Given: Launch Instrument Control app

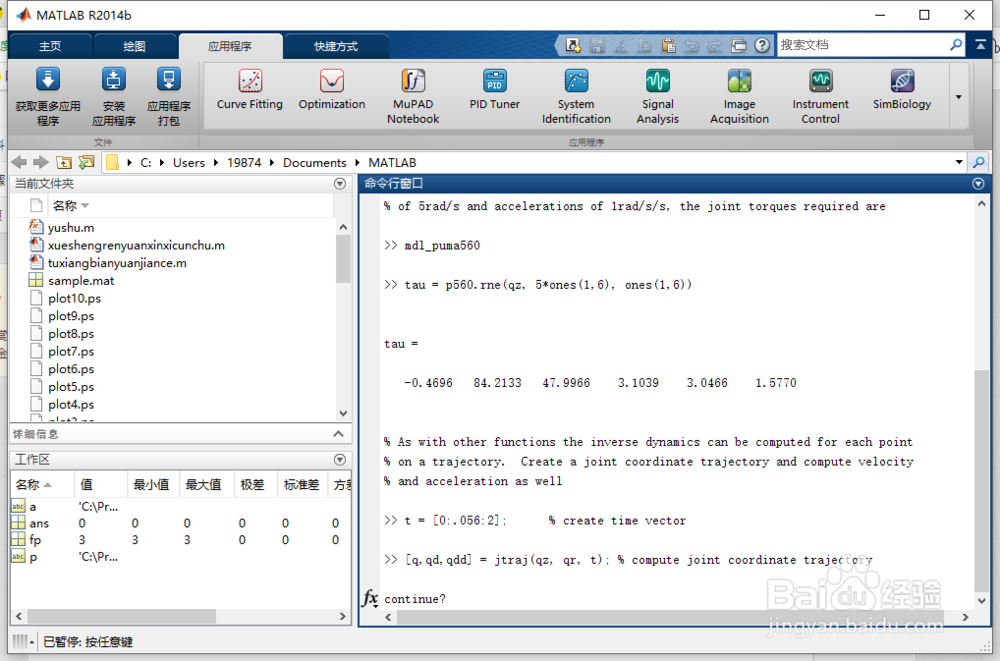Looking at the screenshot, I should [x=820, y=96].
